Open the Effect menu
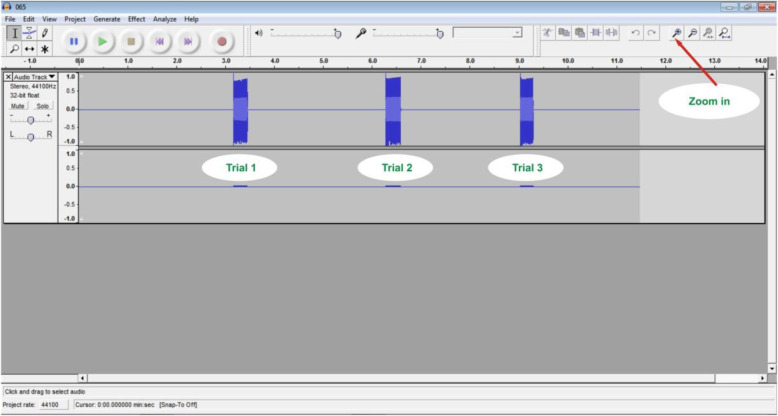Viewport: 778px width, 416px height. pyautogui.click(x=136, y=19)
